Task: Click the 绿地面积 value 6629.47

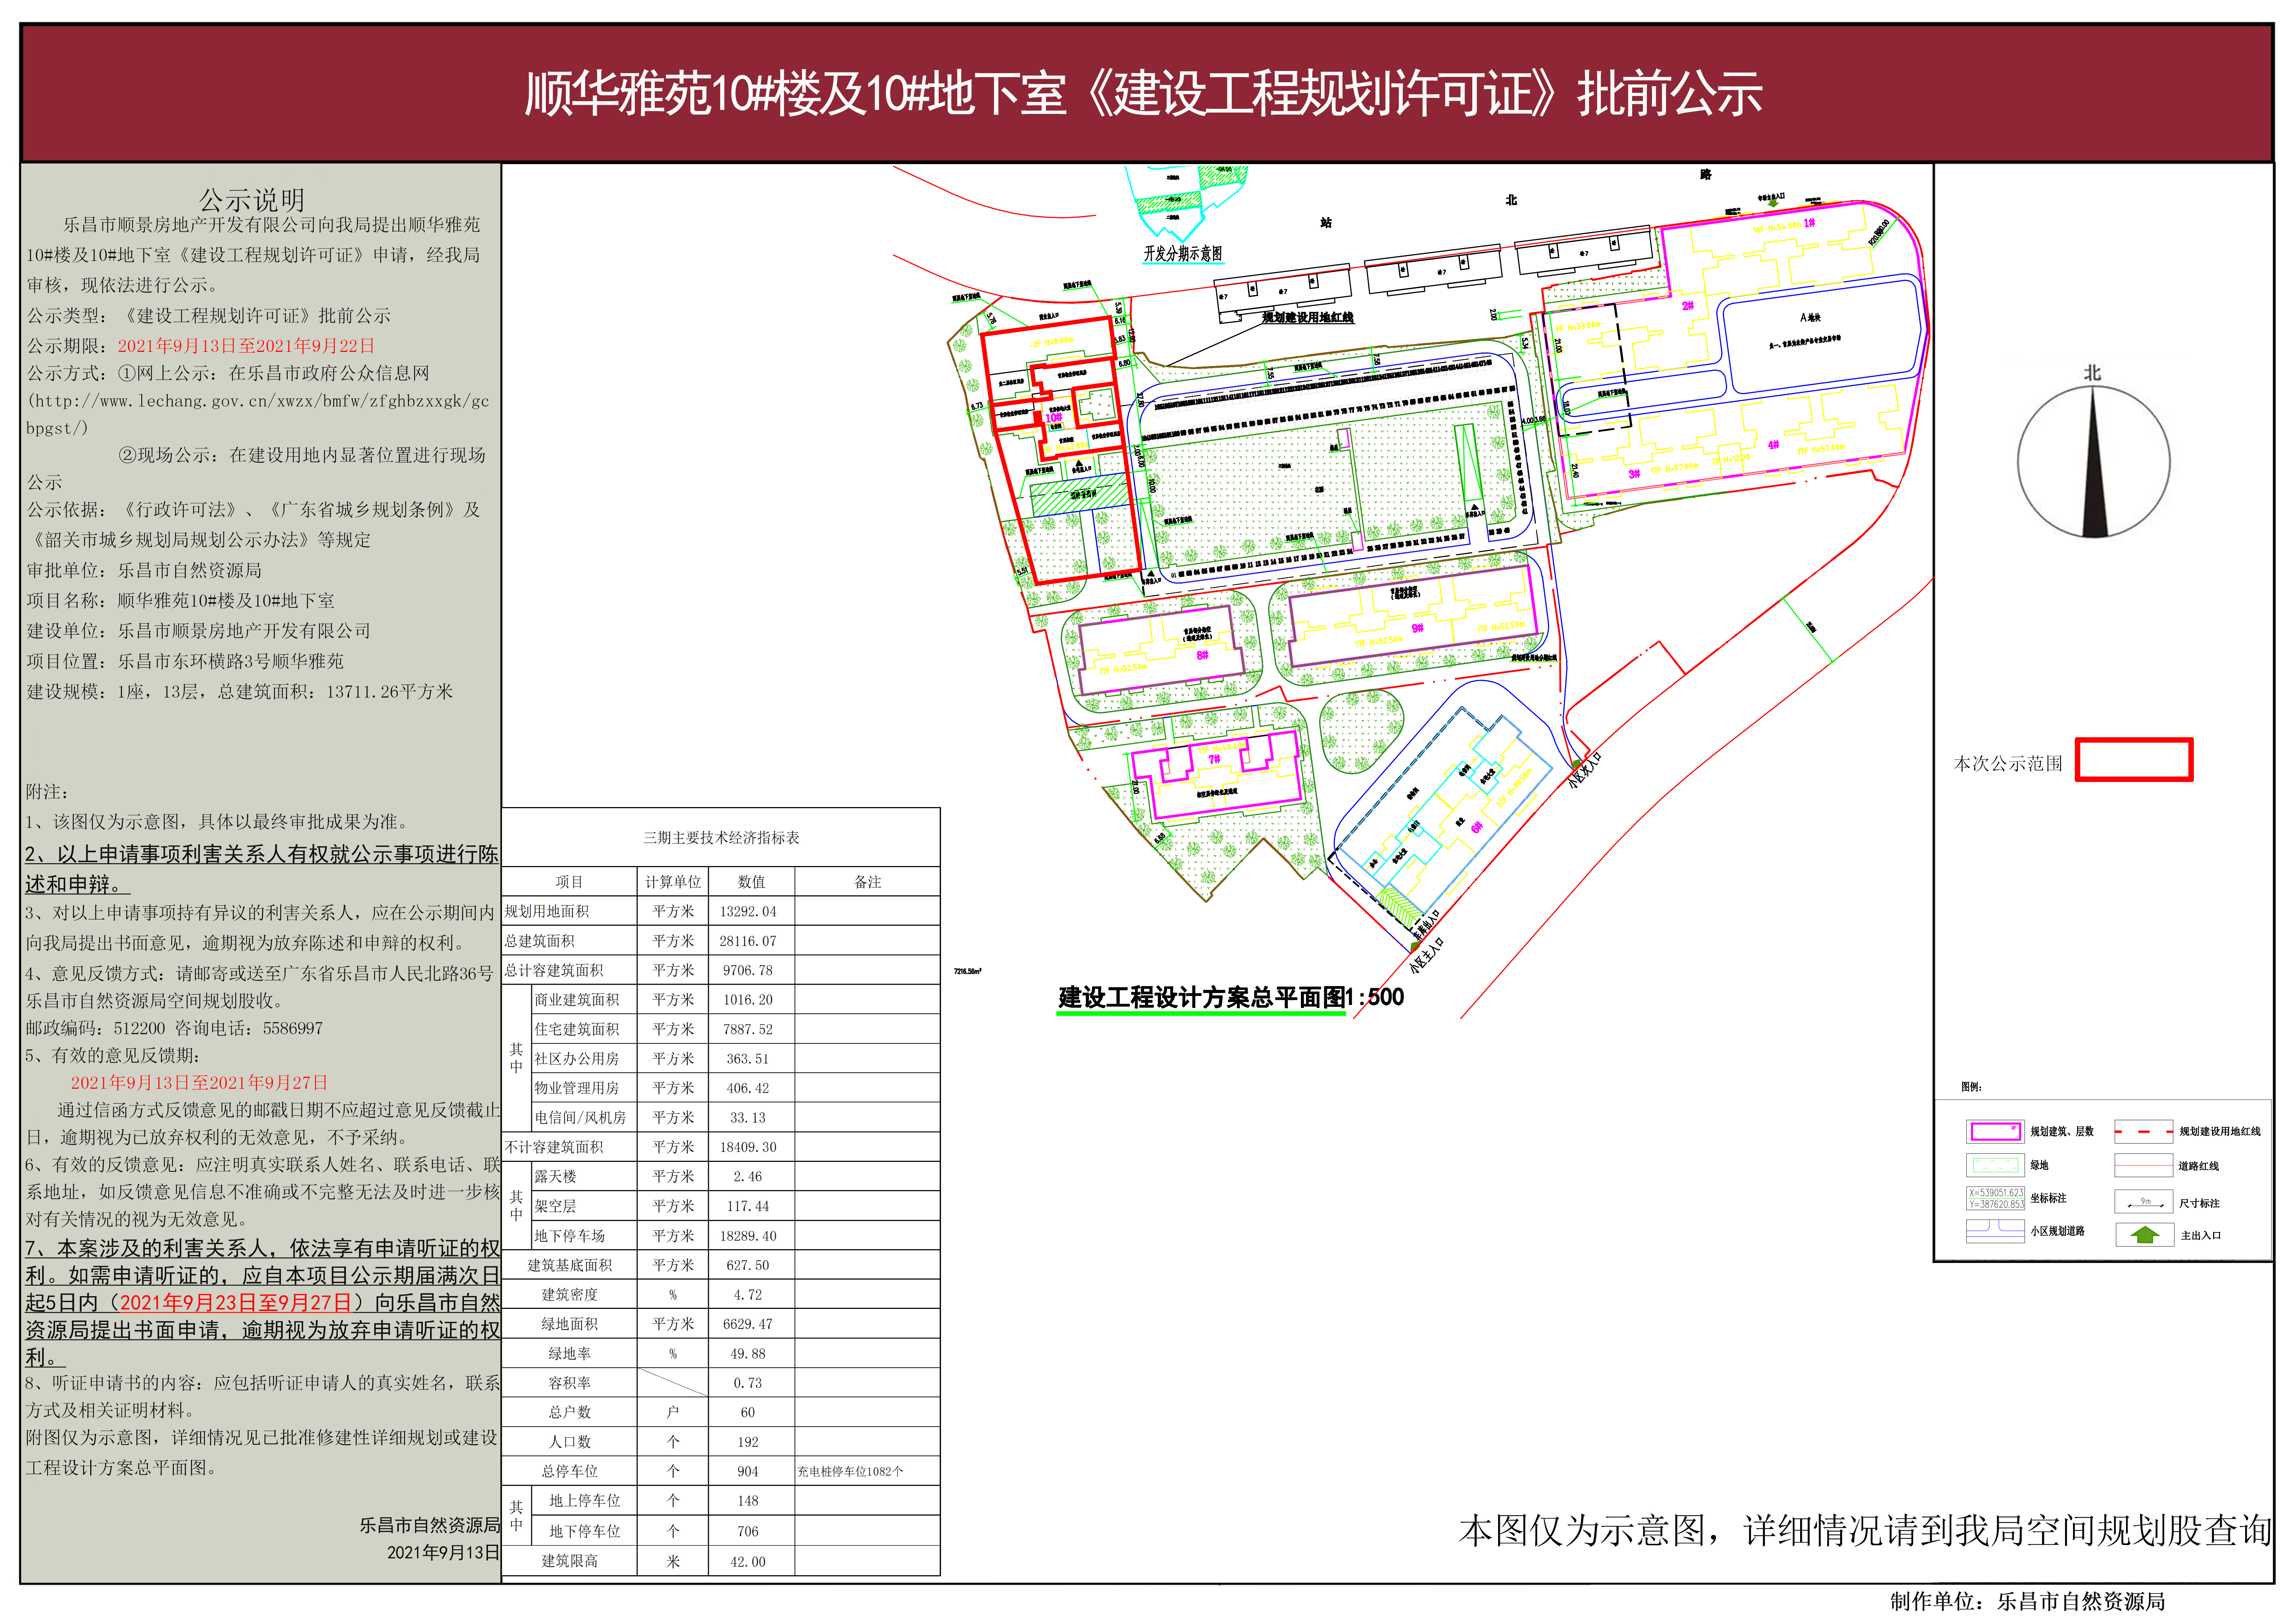Action: tap(748, 1324)
